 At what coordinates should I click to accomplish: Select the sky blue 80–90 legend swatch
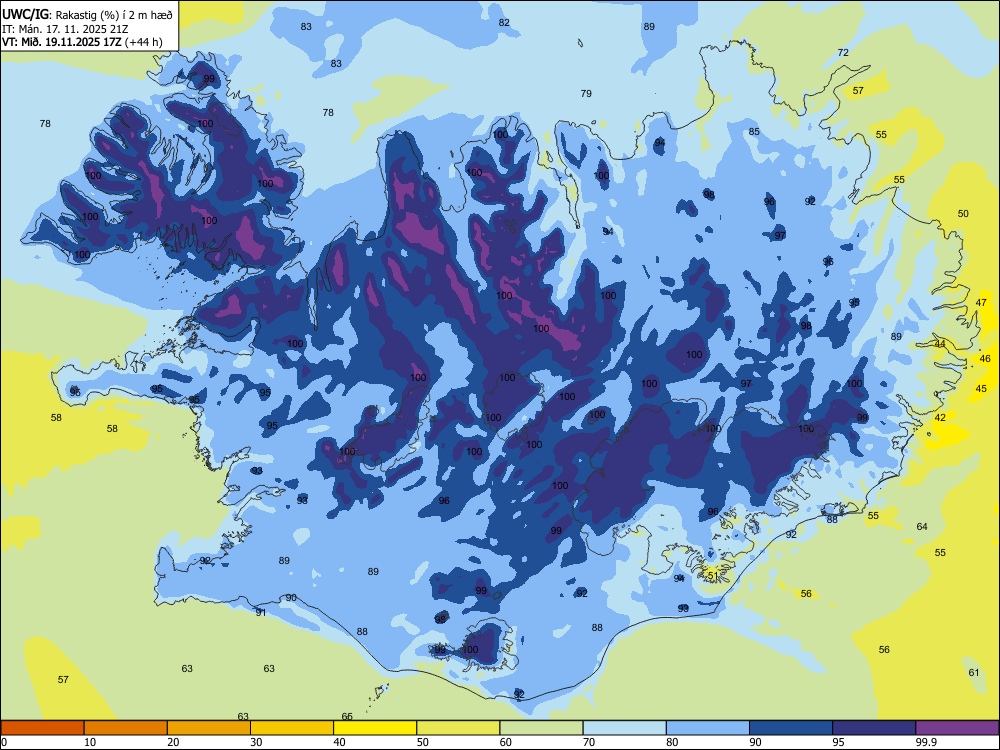[708, 728]
